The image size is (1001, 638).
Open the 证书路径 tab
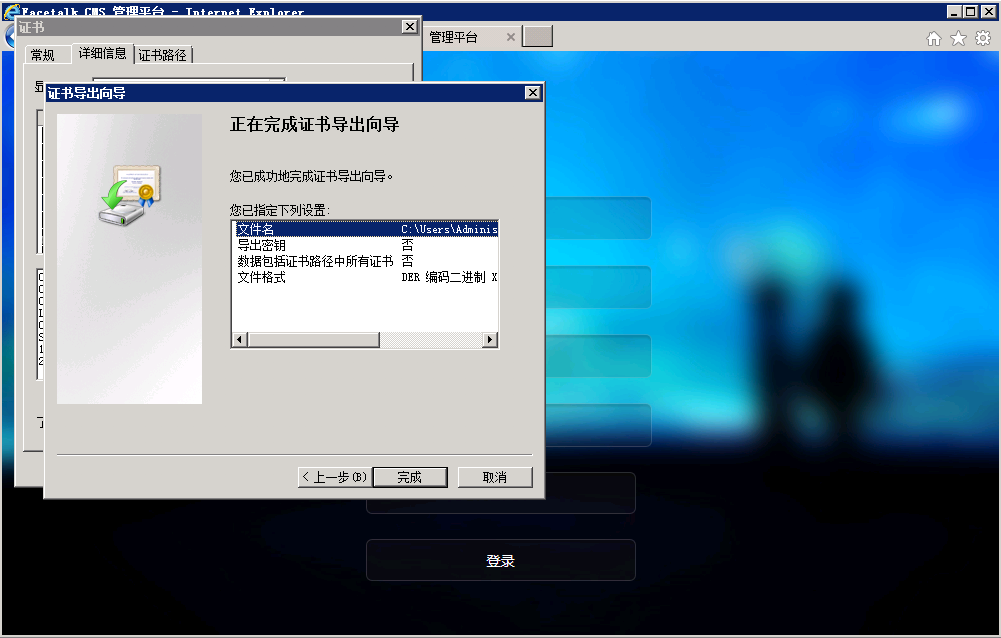pyautogui.click(x=162, y=55)
